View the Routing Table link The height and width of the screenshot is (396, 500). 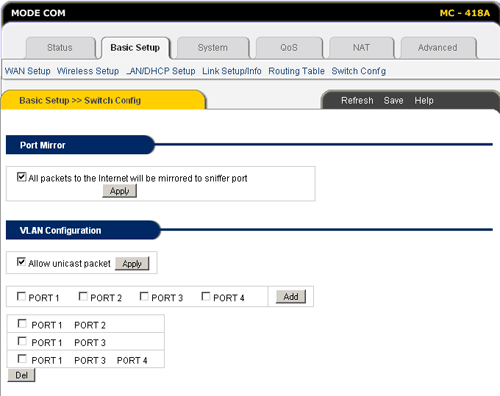(x=296, y=71)
